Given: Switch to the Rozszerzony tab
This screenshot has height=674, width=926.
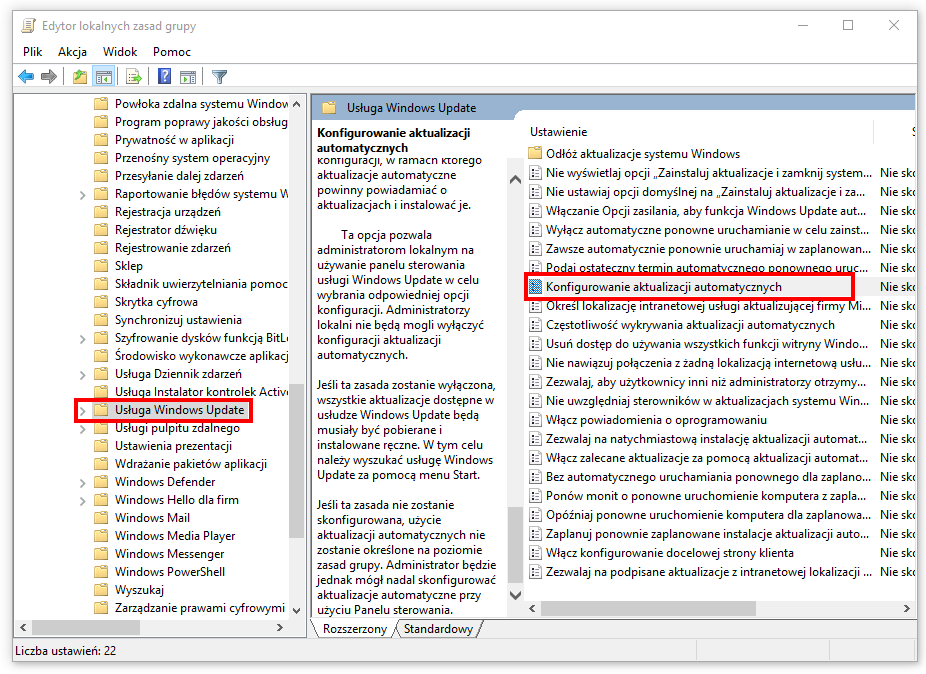Looking at the screenshot, I should click(354, 629).
